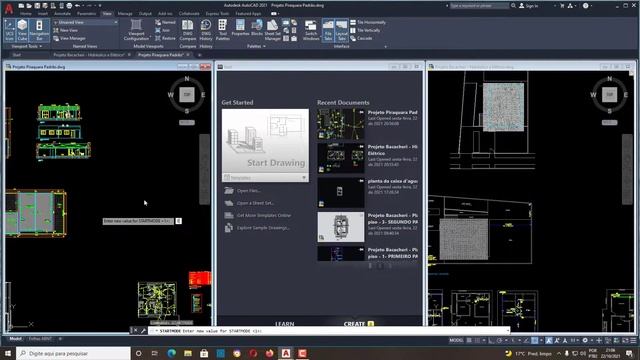Toggle grid display in status bar

point(469,340)
